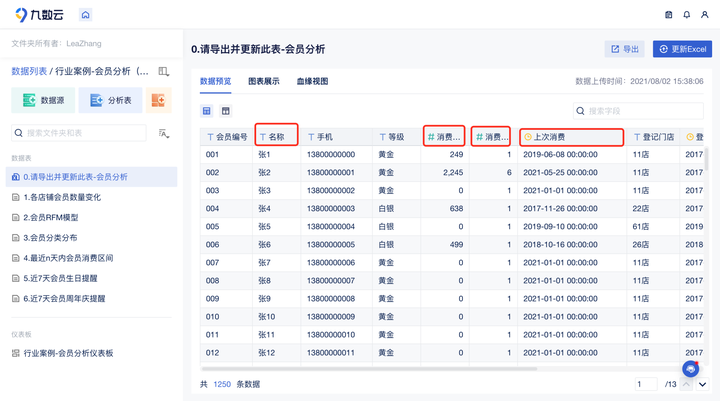
Task: Click the 上次消费 column header
Action: pos(572,137)
